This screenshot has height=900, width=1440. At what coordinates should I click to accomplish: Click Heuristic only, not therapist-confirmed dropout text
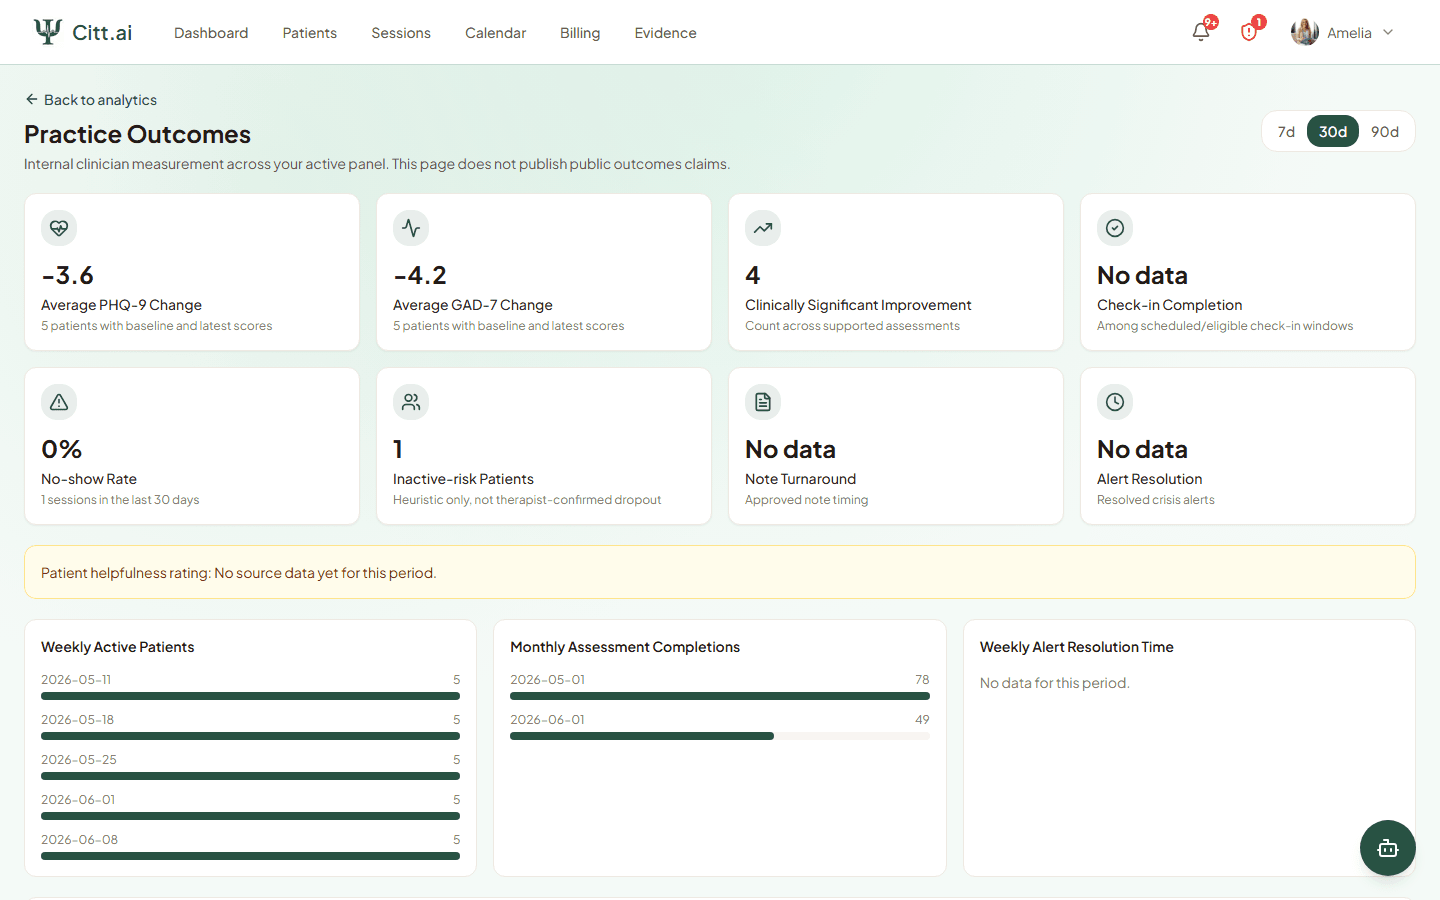click(527, 500)
